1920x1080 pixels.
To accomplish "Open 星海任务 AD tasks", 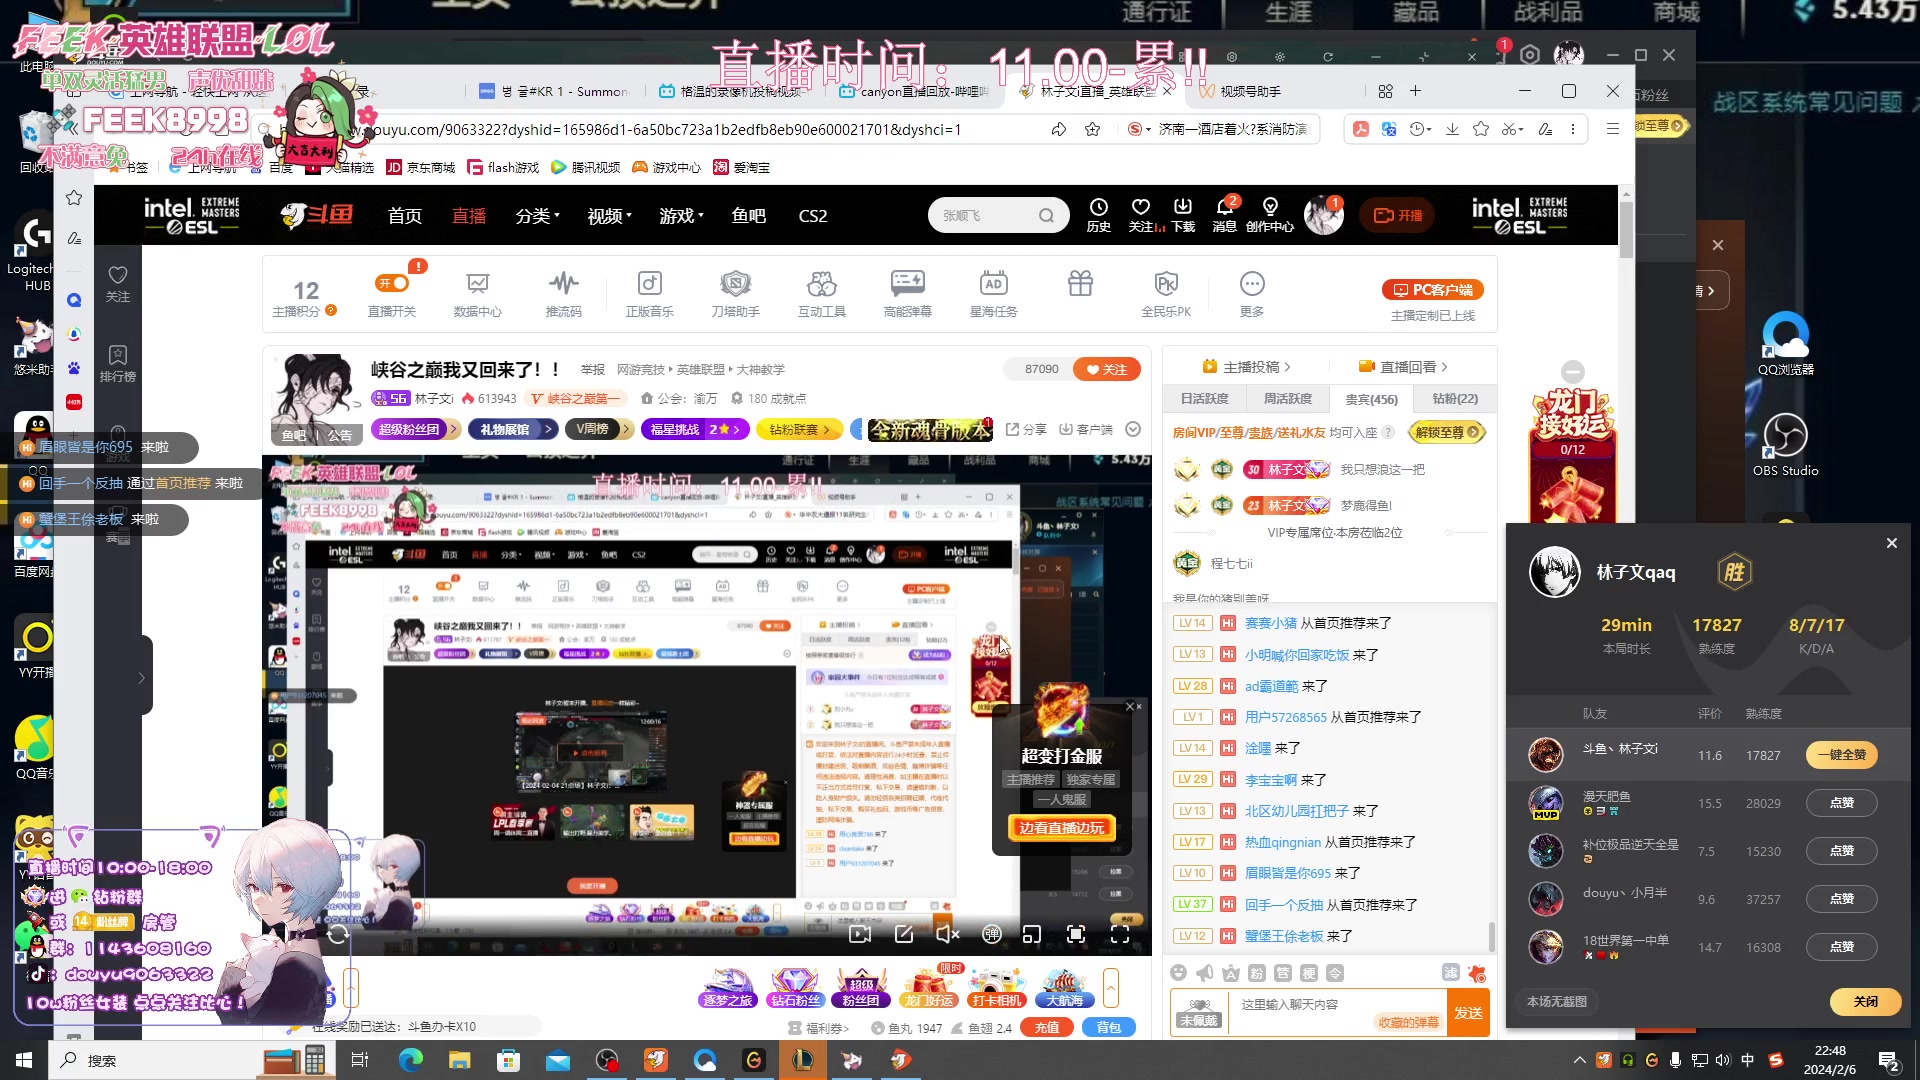I will 993,294.
